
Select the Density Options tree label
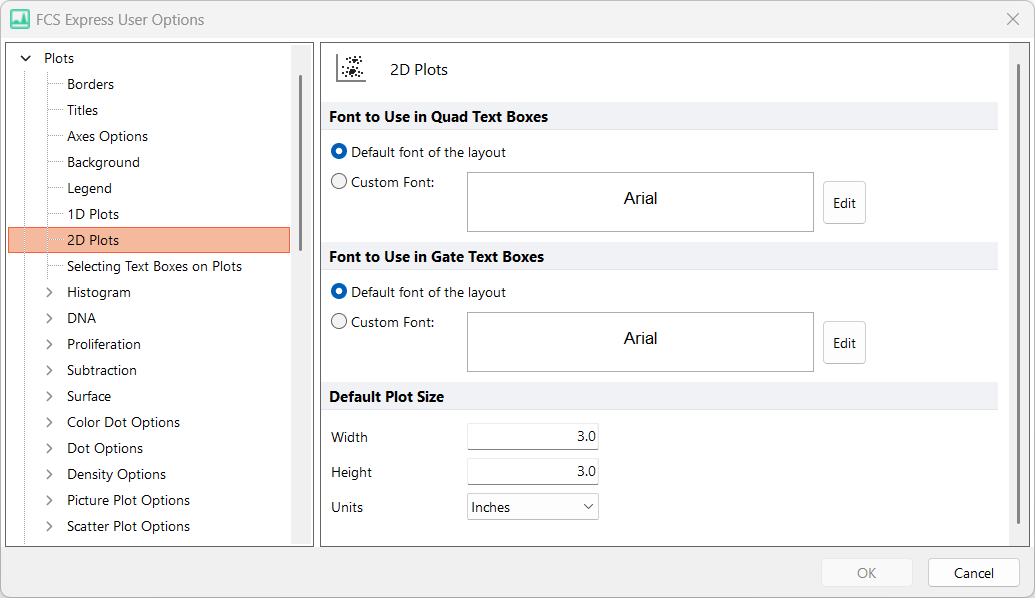(x=116, y=474)
